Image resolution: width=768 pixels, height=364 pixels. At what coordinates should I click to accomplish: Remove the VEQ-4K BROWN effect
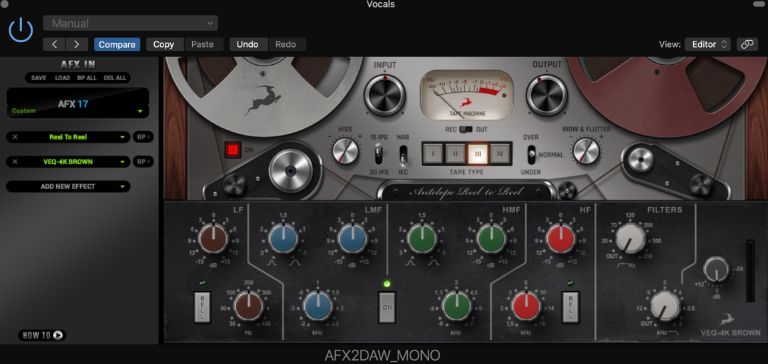(x=15, y=162)
